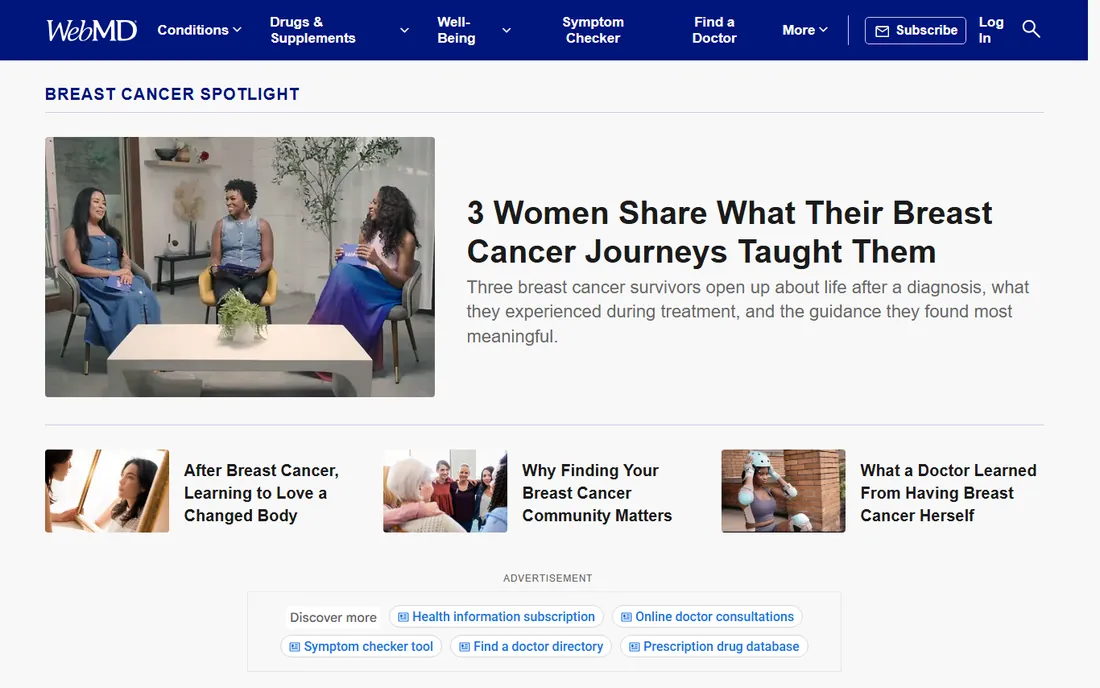This screenshot has height=688, width=1100.
Task: Click the woman-in-mirror thumbnail
Action: 107,491
